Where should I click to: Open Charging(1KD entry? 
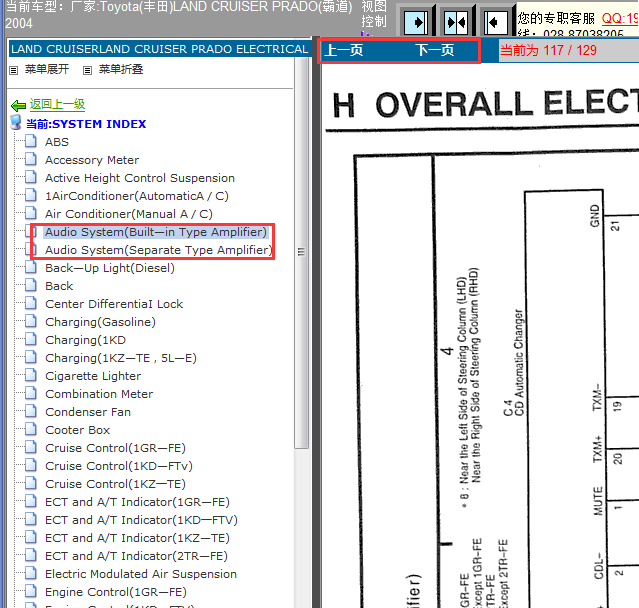click(86, 340)
